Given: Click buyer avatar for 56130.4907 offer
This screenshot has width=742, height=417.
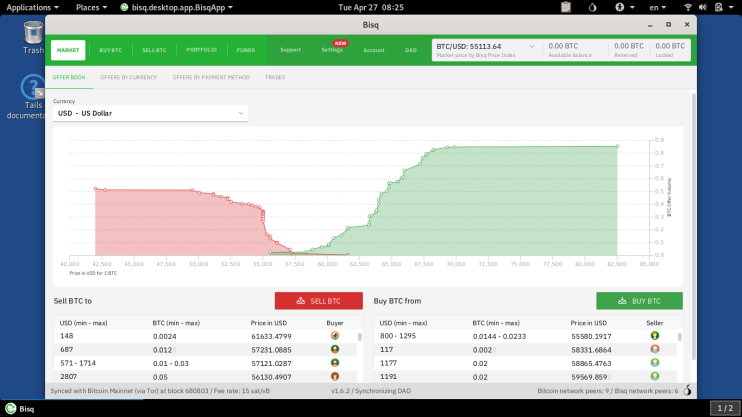Looking at the screenshot, I should [x=335, y=377].
